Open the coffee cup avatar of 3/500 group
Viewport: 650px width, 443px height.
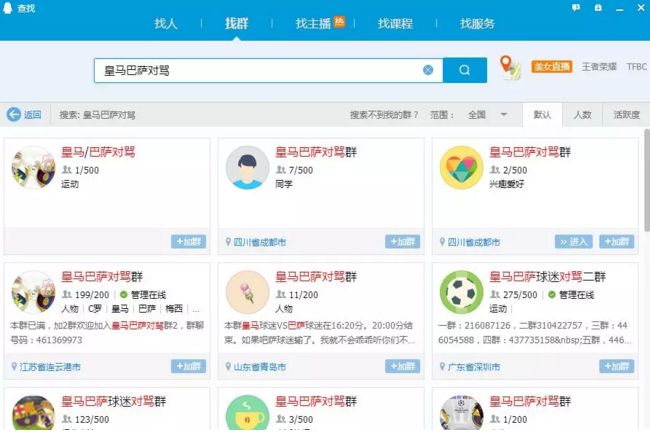click(247, 413)
